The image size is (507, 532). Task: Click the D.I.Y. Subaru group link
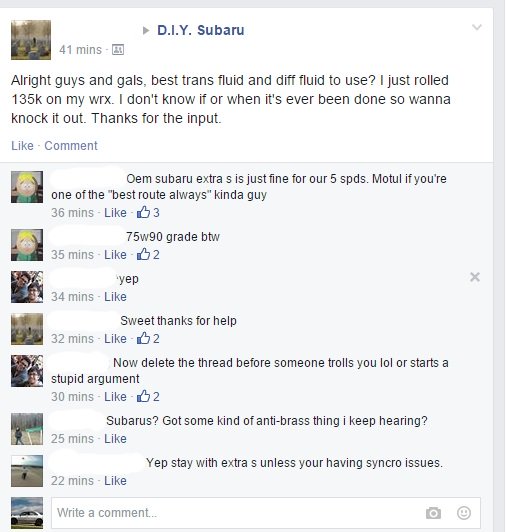(201, 30)
